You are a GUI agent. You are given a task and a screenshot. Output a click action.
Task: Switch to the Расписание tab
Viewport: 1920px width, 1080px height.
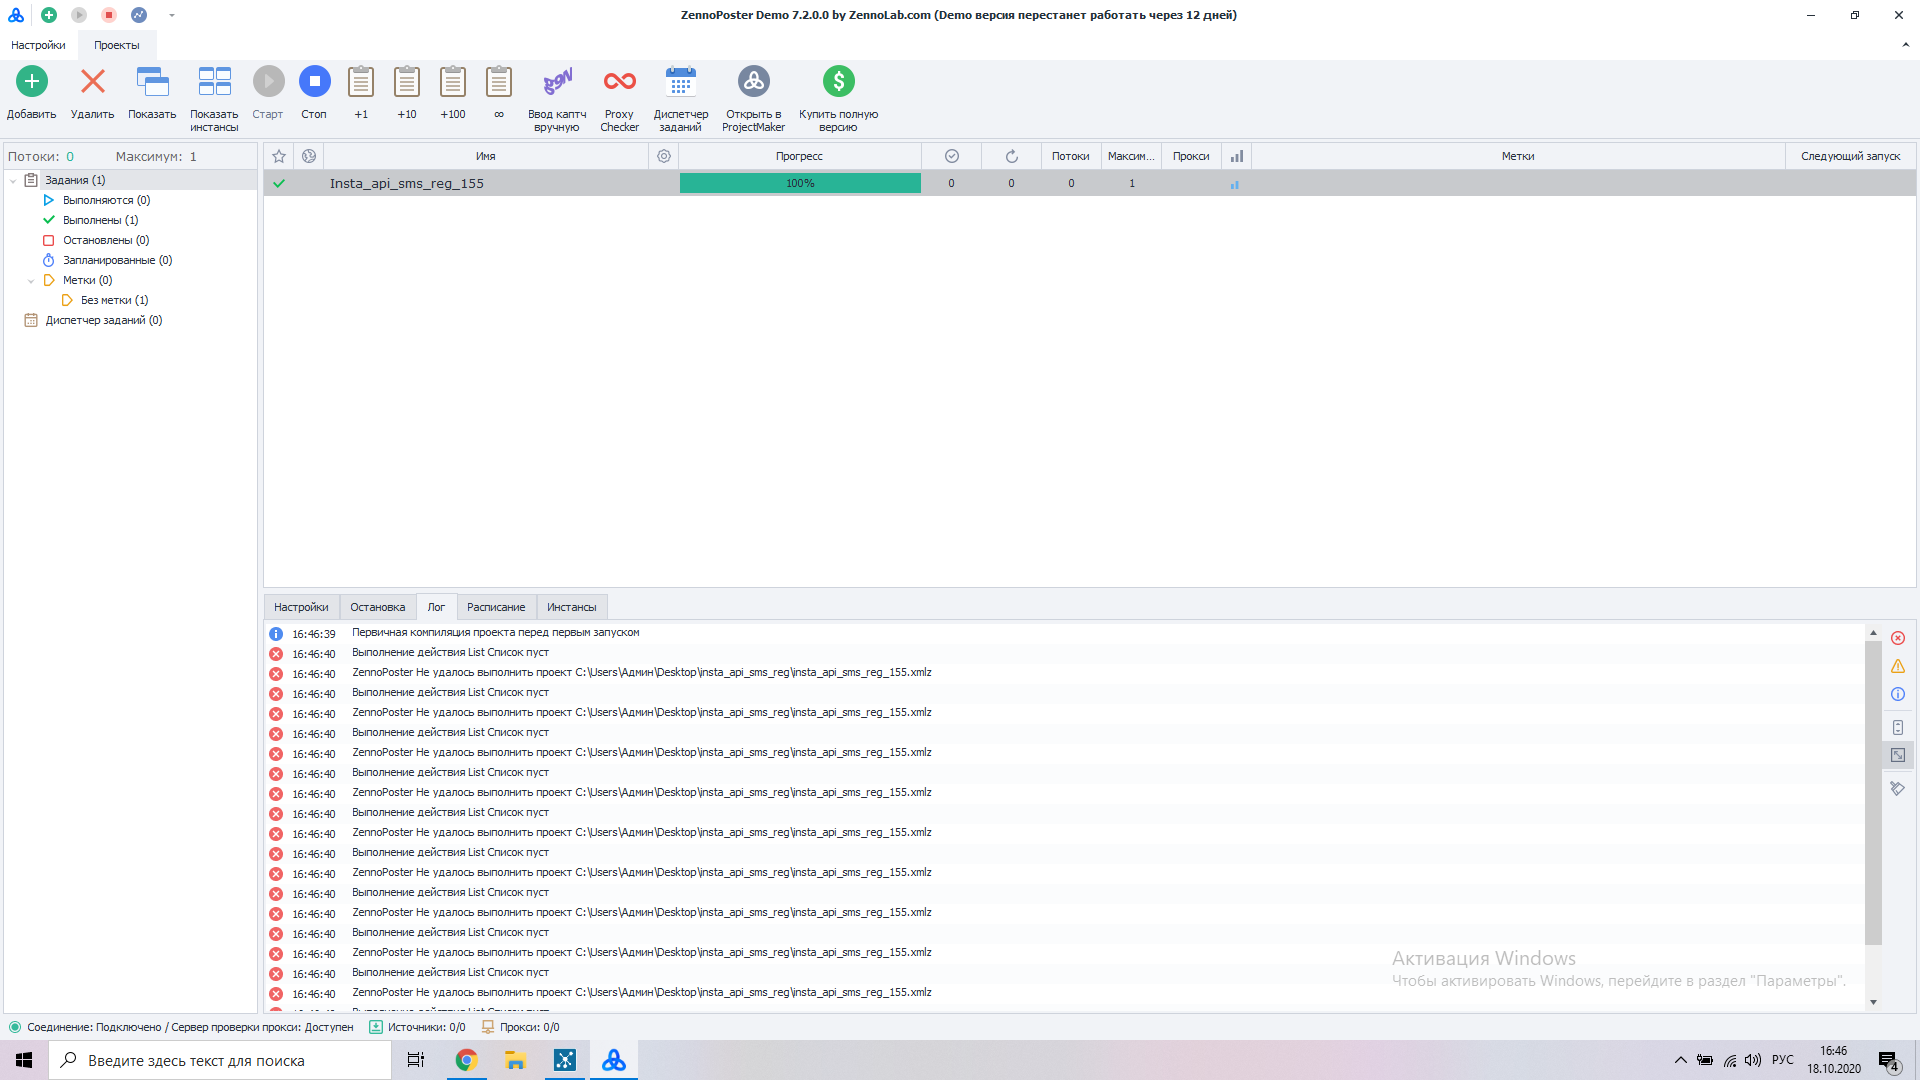point(496,607)
